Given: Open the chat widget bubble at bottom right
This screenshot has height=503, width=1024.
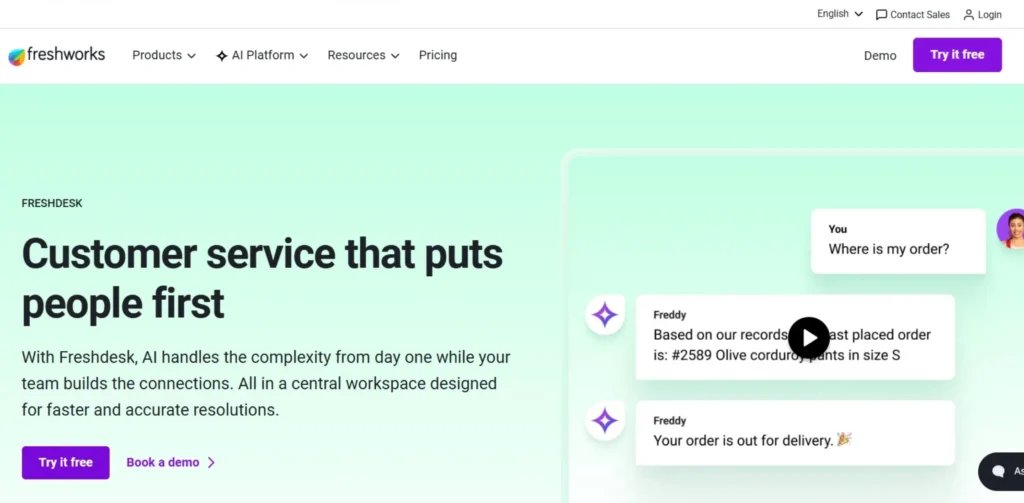Looking at the screenshot, I should click(1001, 471).
